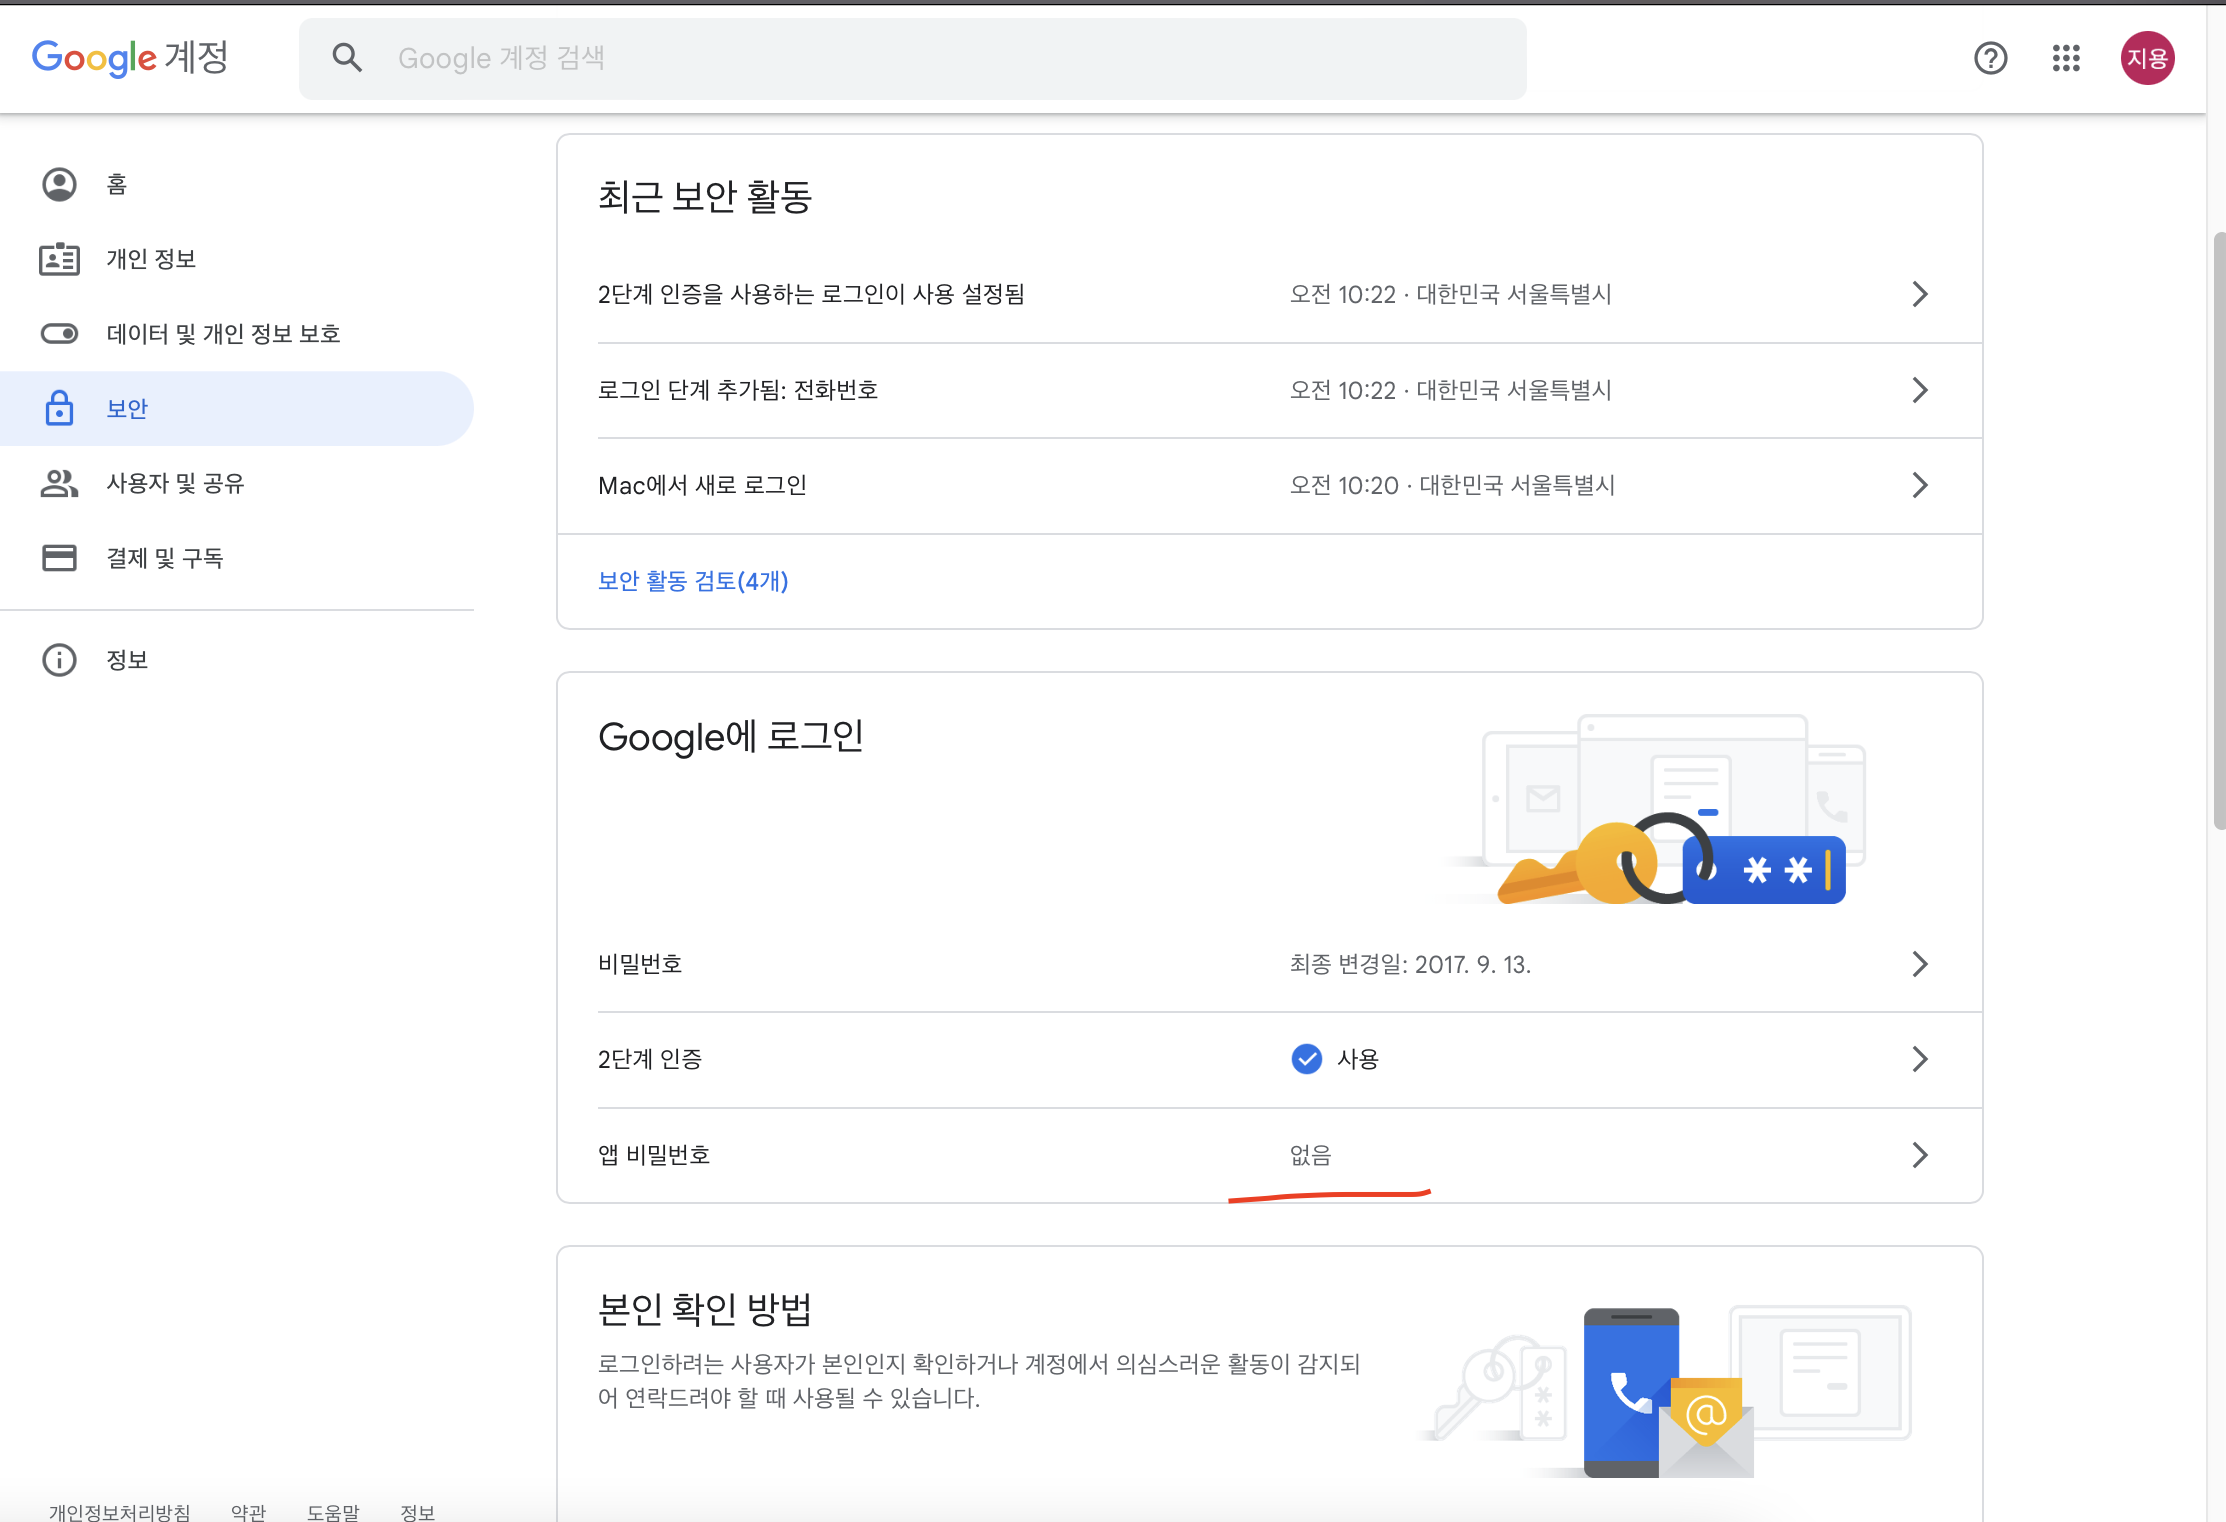Click the 개인정보처리방침 footer link
The width and height of the screenshot is (2226, 1522).
(120, 1511)
